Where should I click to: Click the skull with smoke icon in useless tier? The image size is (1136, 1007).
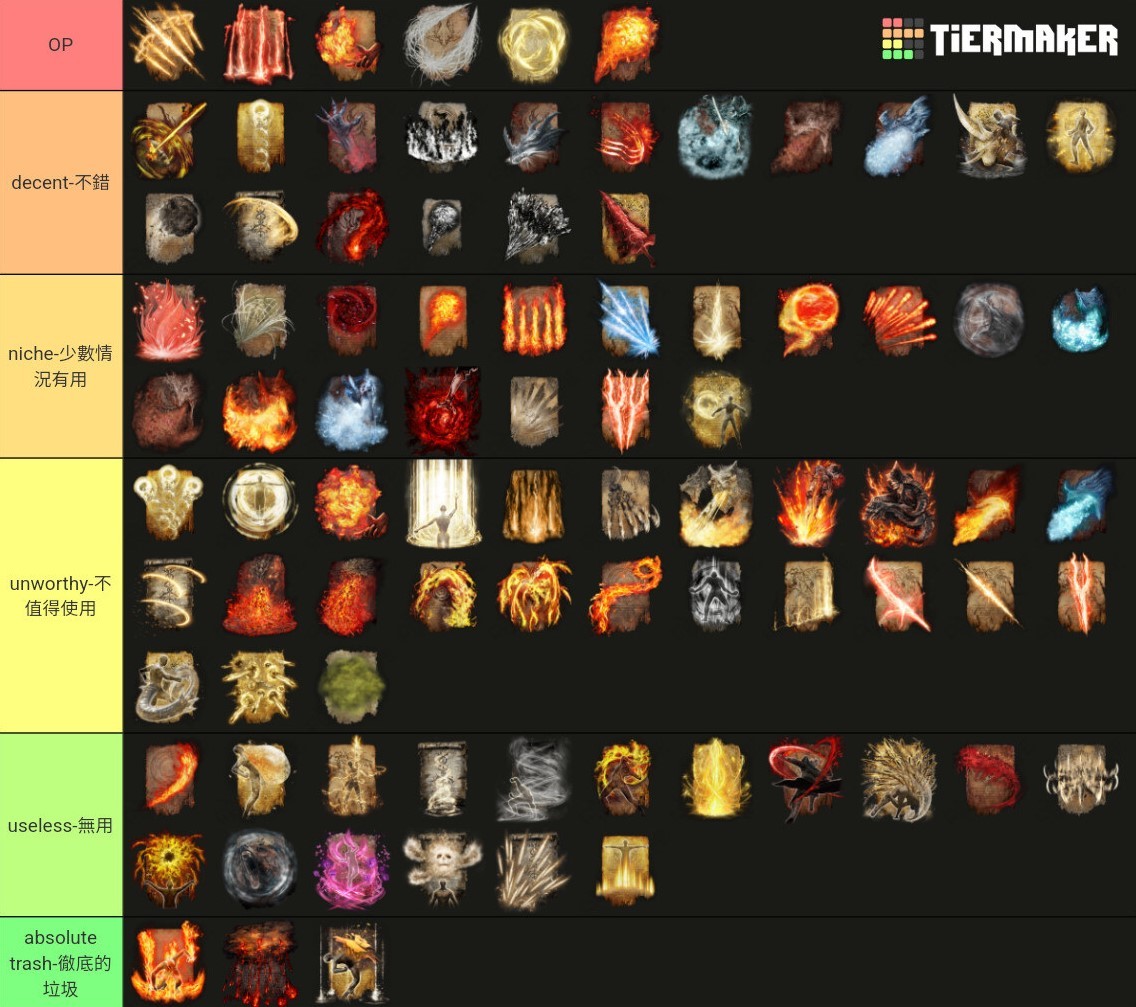tap(443, 868)
